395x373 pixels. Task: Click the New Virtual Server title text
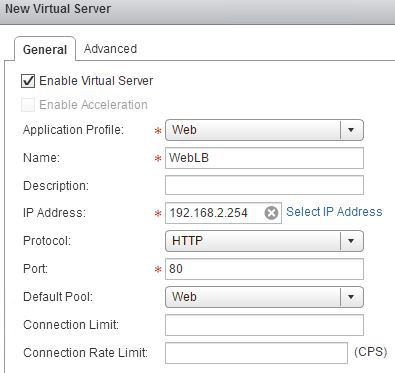(x=58, y=9)
